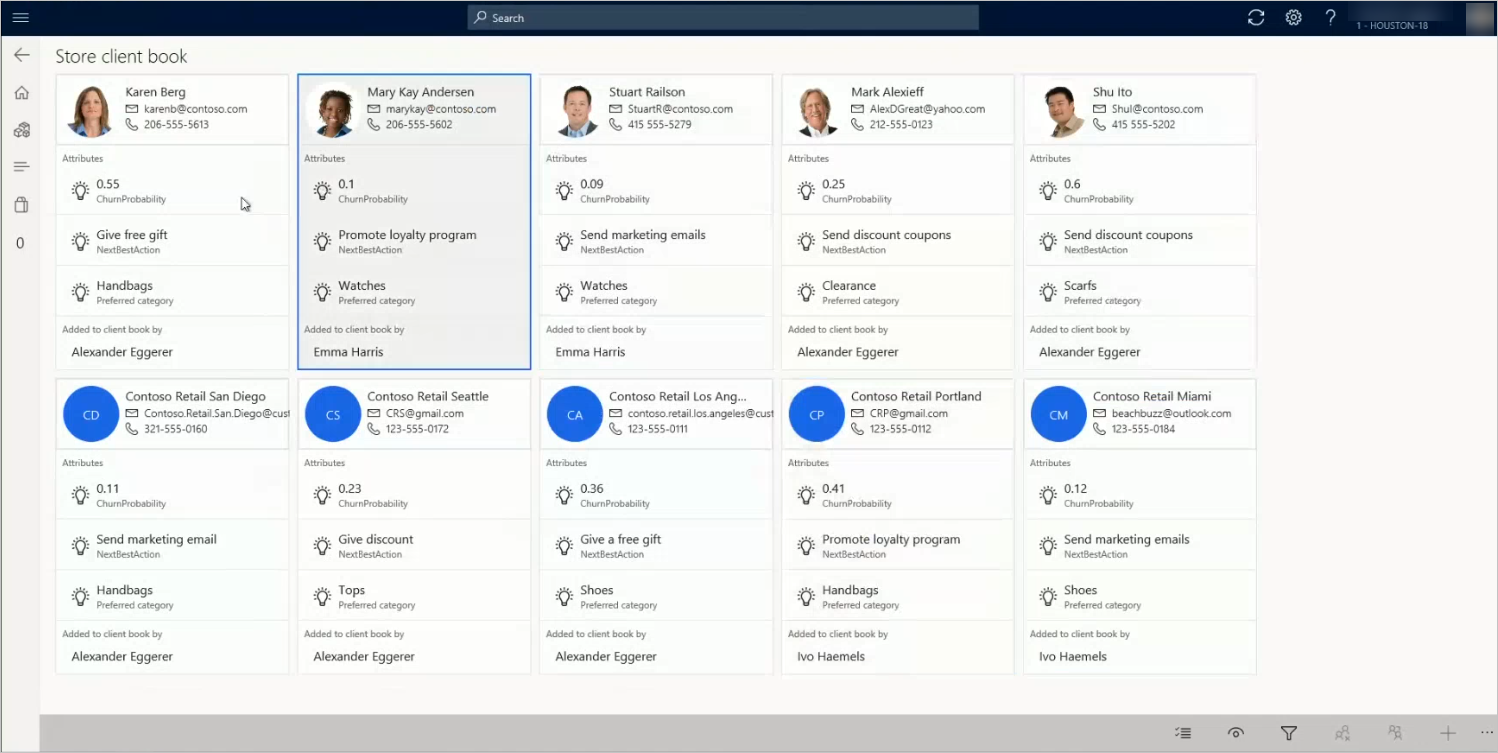This screenshot has width=1498, height=753.
Task: Click the remove client icon in bottom toolbar
Action: (1343, 733)
